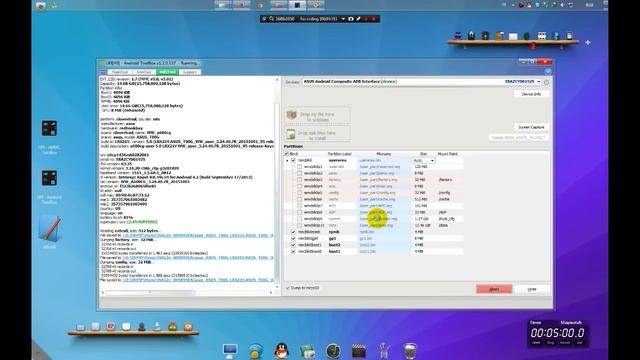This screenshot has width=640, height=360.
Task: Open the last file saved link in the log
Action: point(198,280)
